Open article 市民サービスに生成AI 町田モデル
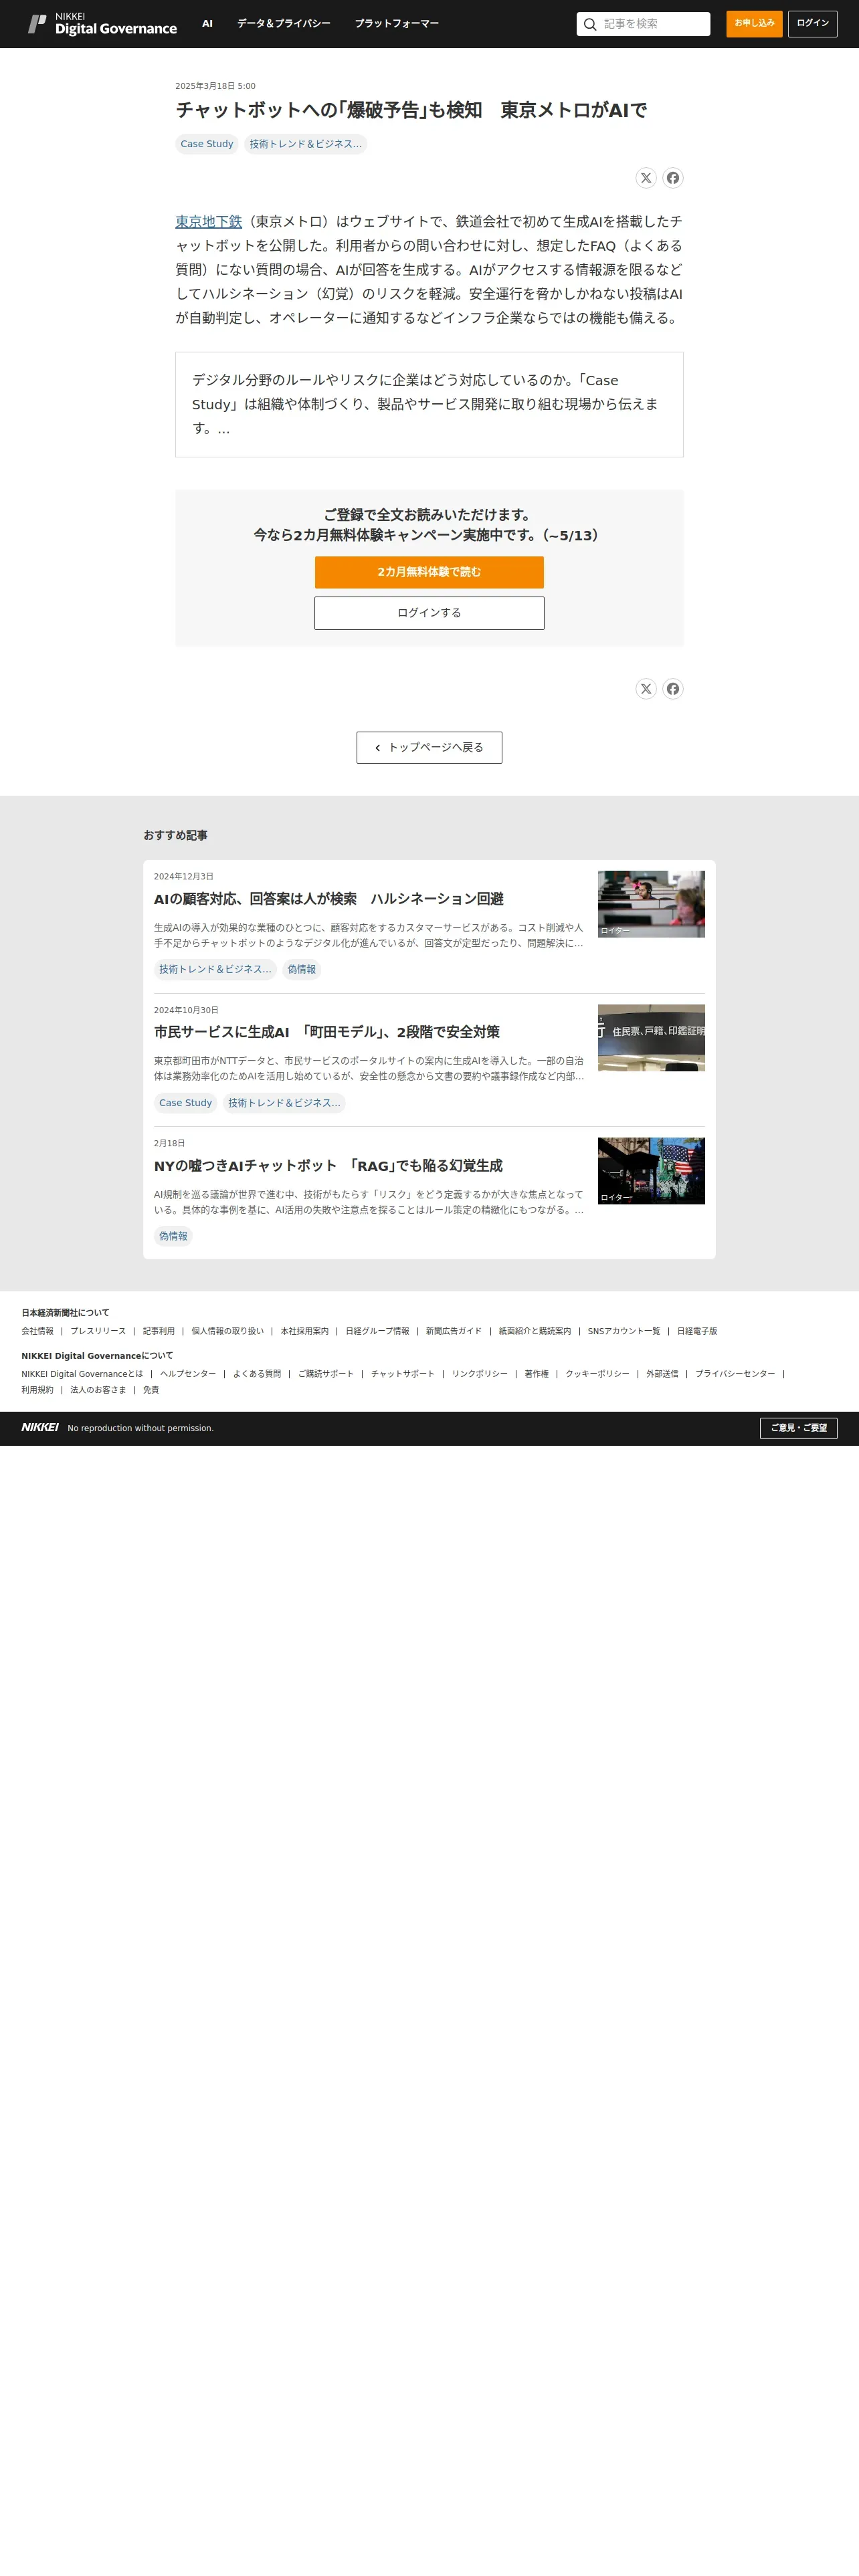Screen dimensions: 859x2576 pyautogui.click(x=327, y=1032)
